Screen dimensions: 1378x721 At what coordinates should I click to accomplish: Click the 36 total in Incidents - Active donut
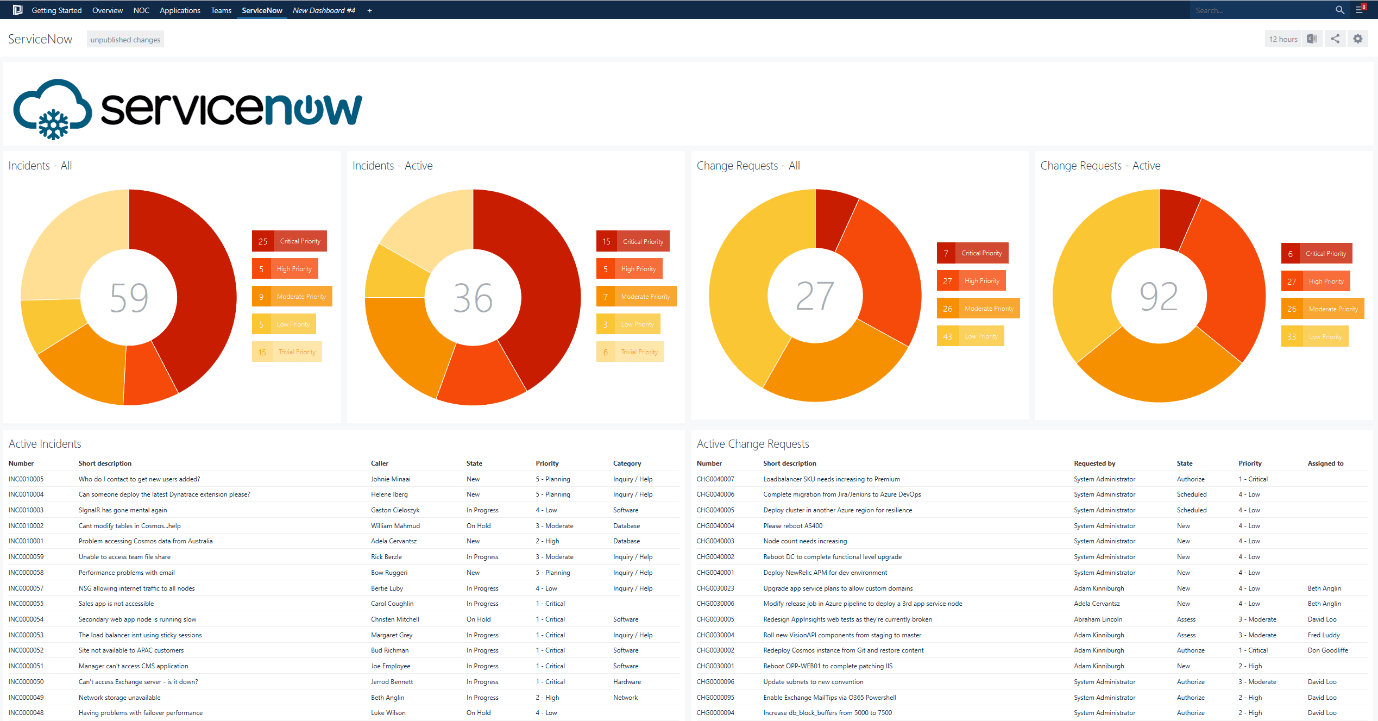(473, 297)
